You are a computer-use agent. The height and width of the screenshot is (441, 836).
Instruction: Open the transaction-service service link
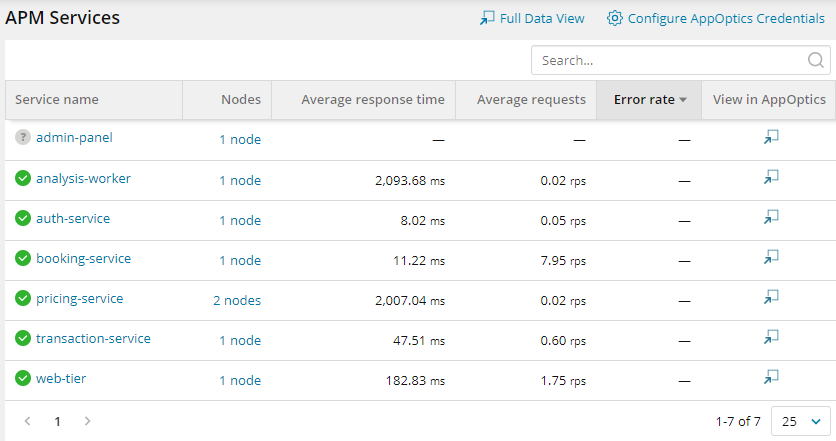pos(93,338)
